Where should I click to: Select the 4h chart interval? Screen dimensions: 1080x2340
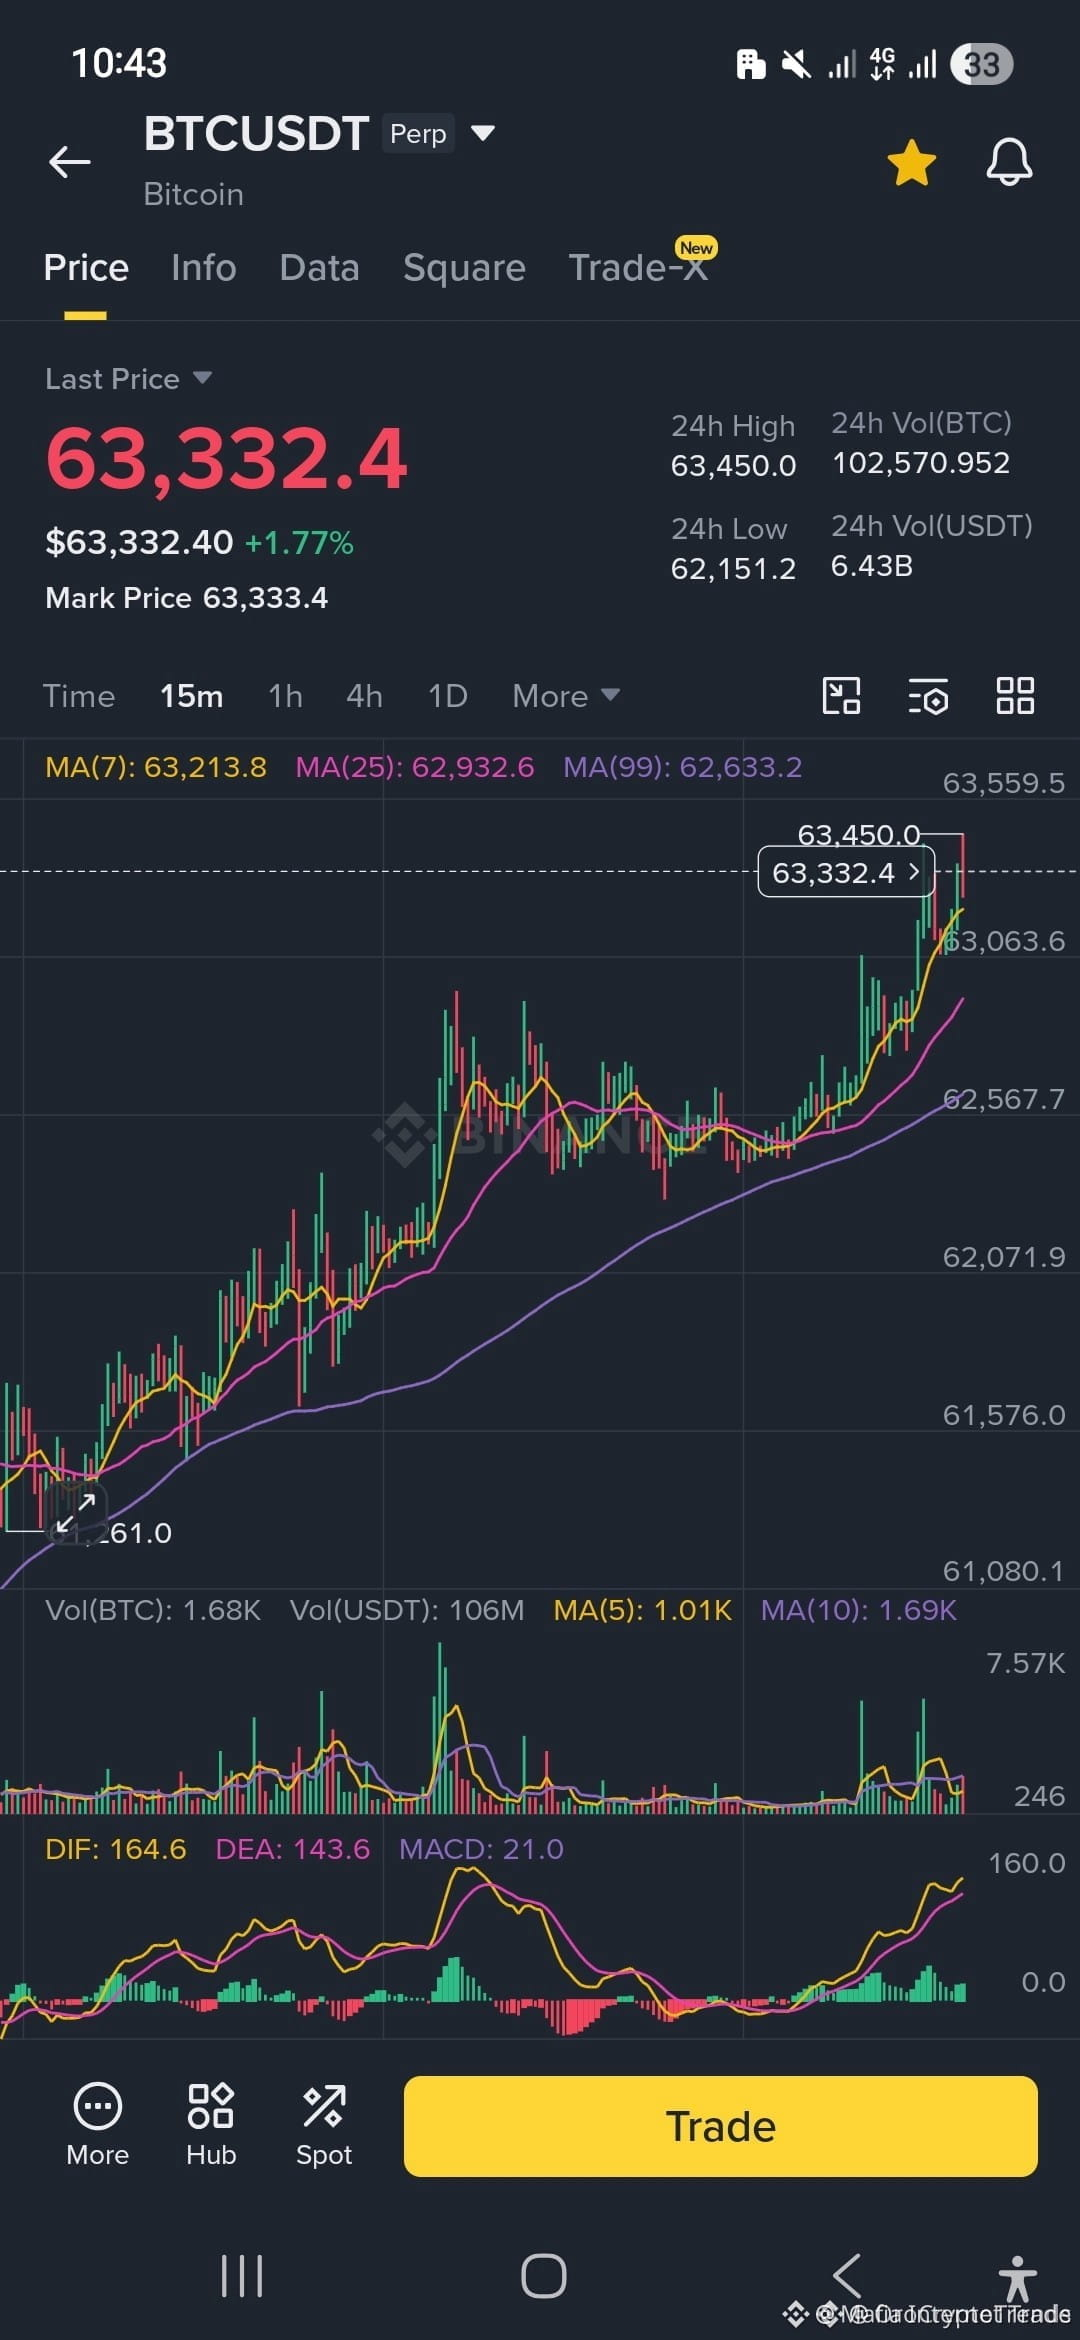[364, 696]
